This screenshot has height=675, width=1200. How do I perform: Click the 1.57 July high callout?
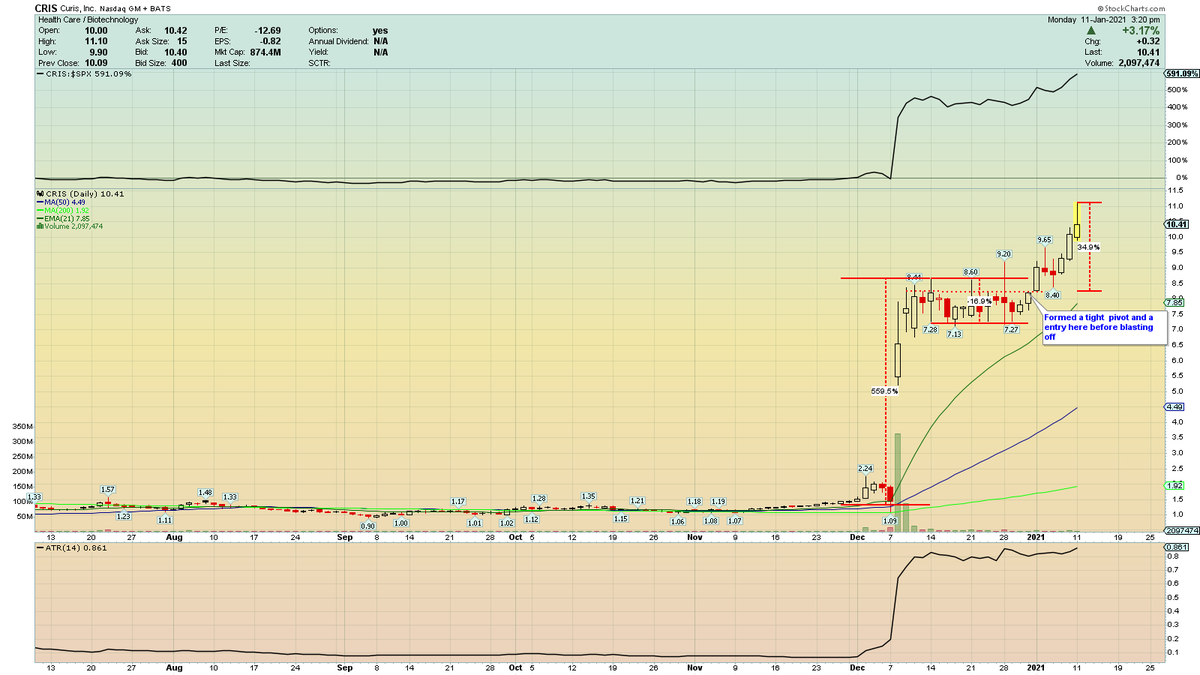coord(109,489)
